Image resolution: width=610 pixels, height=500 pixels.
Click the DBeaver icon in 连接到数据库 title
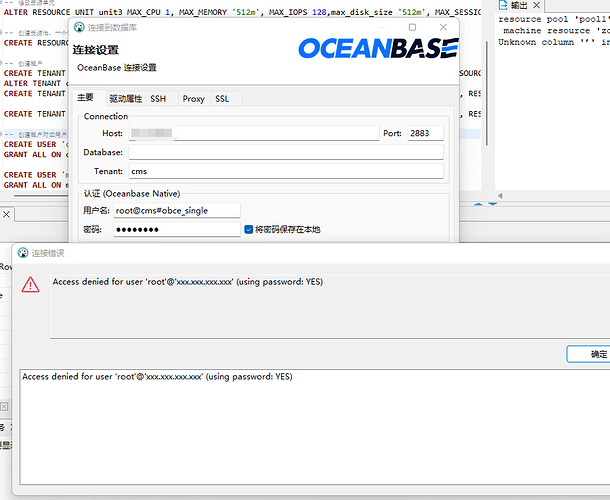pyautogui.click(x=79, y=27)
